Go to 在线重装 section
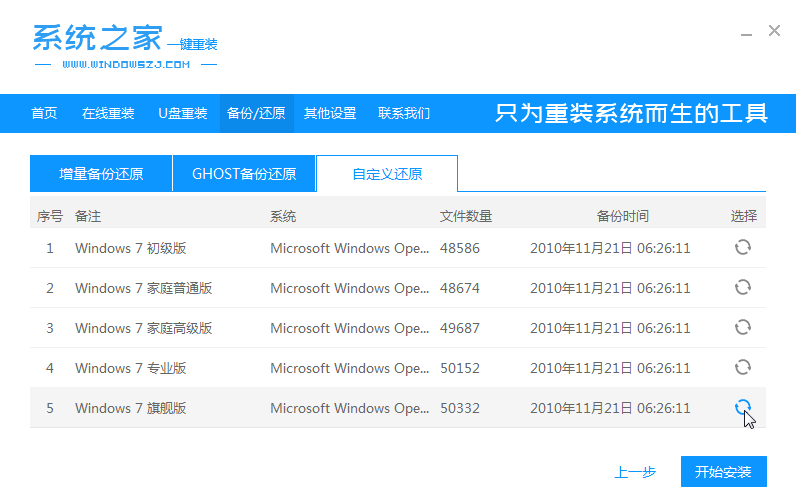Image resolution: width=802 pixels, height=494 pixels. click(x=108, y=113)
